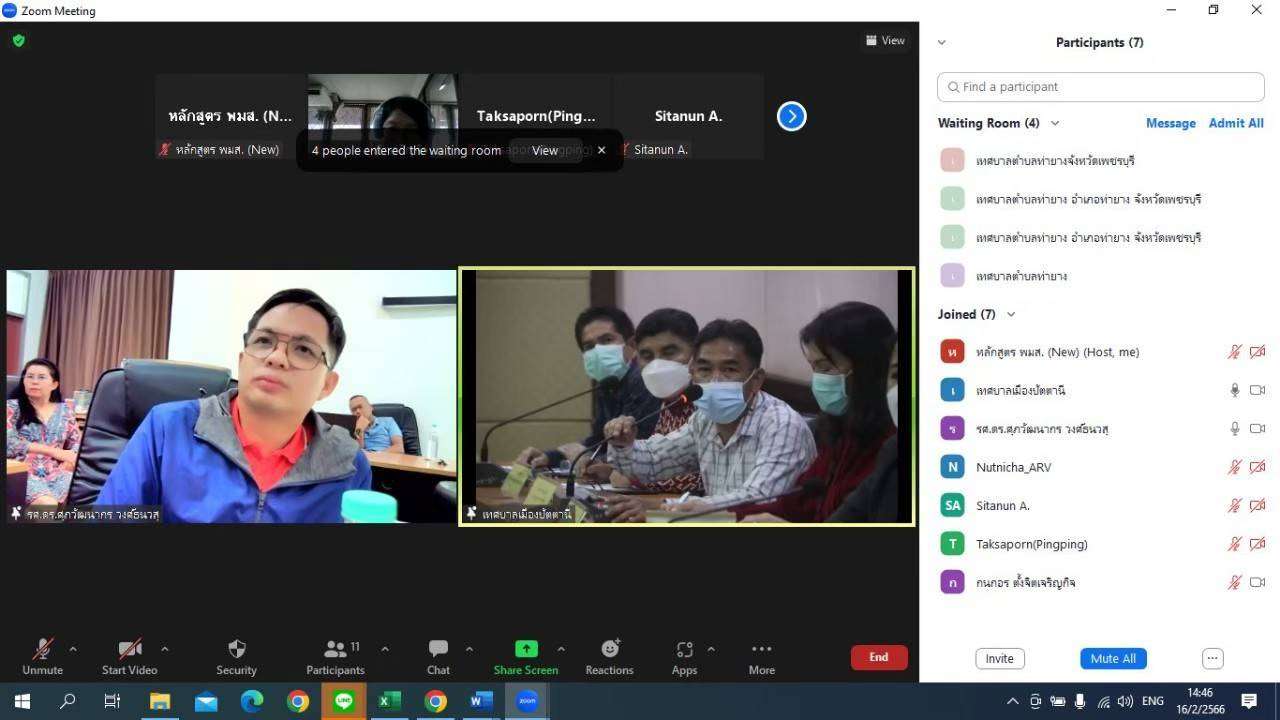
Task: Collapse the Waiting Room section
Action: point(1055,123)
